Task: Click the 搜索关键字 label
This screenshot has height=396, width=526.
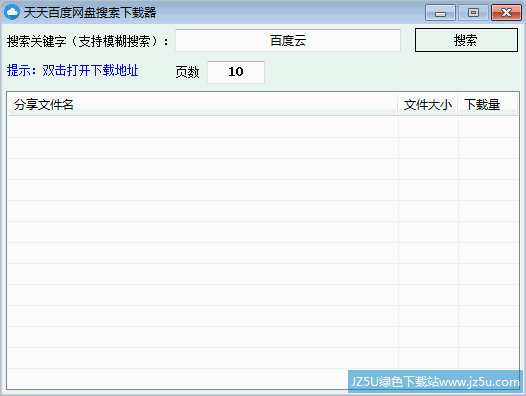Action: [88, 41]
